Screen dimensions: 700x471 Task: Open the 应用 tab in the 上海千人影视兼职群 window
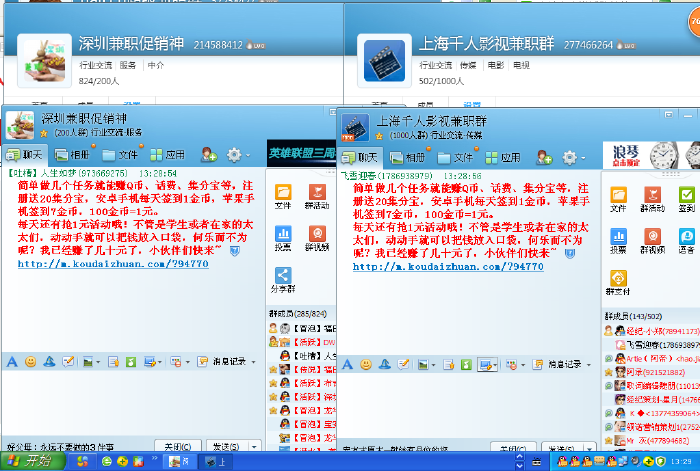pyautogui.click(x=503, y=158)
